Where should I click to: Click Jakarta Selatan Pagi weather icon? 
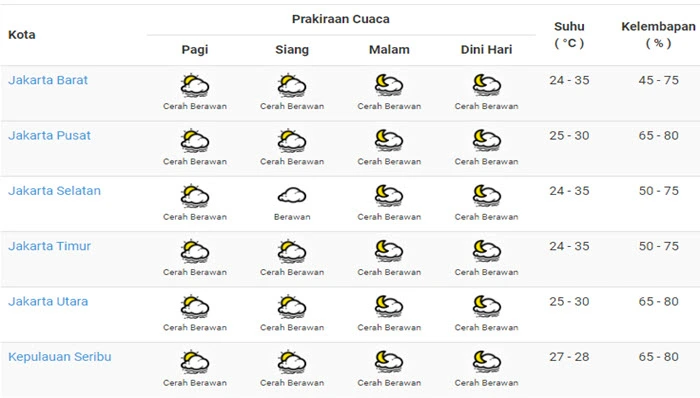click(x=195, y=196)
